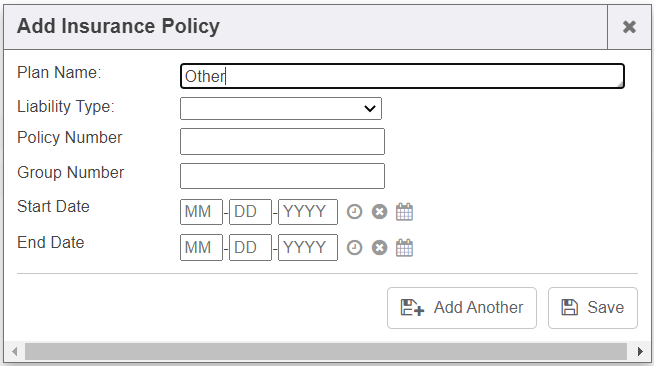Open the Liability Type dropdown

click(281, 108)
